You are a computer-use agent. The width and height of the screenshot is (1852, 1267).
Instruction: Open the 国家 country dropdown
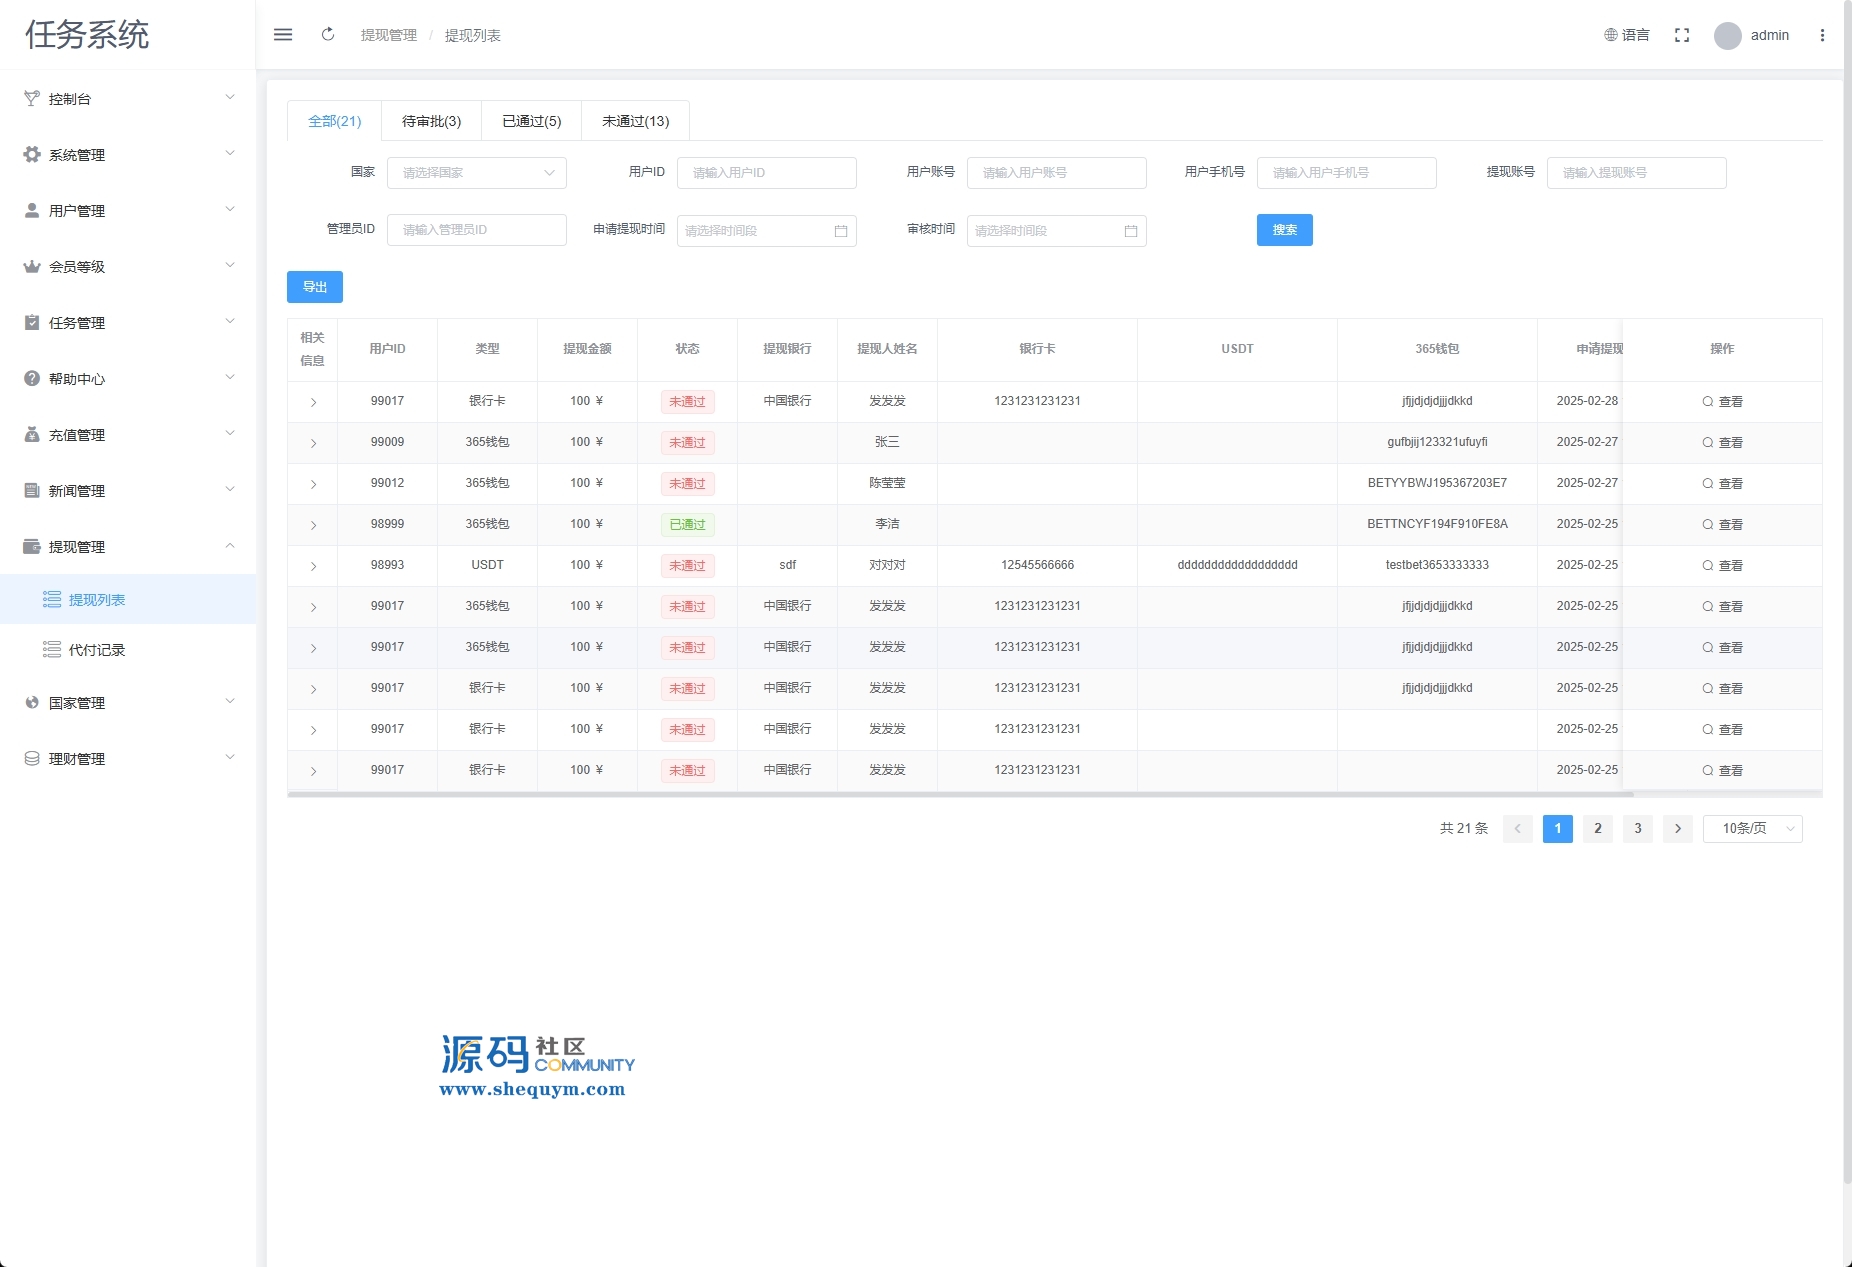coord(476,173)
